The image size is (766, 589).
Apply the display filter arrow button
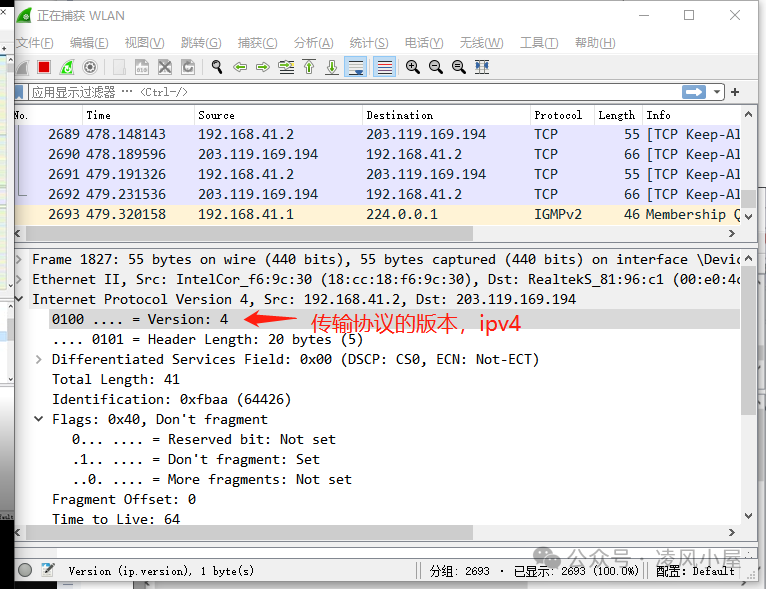tap(694, 92)
